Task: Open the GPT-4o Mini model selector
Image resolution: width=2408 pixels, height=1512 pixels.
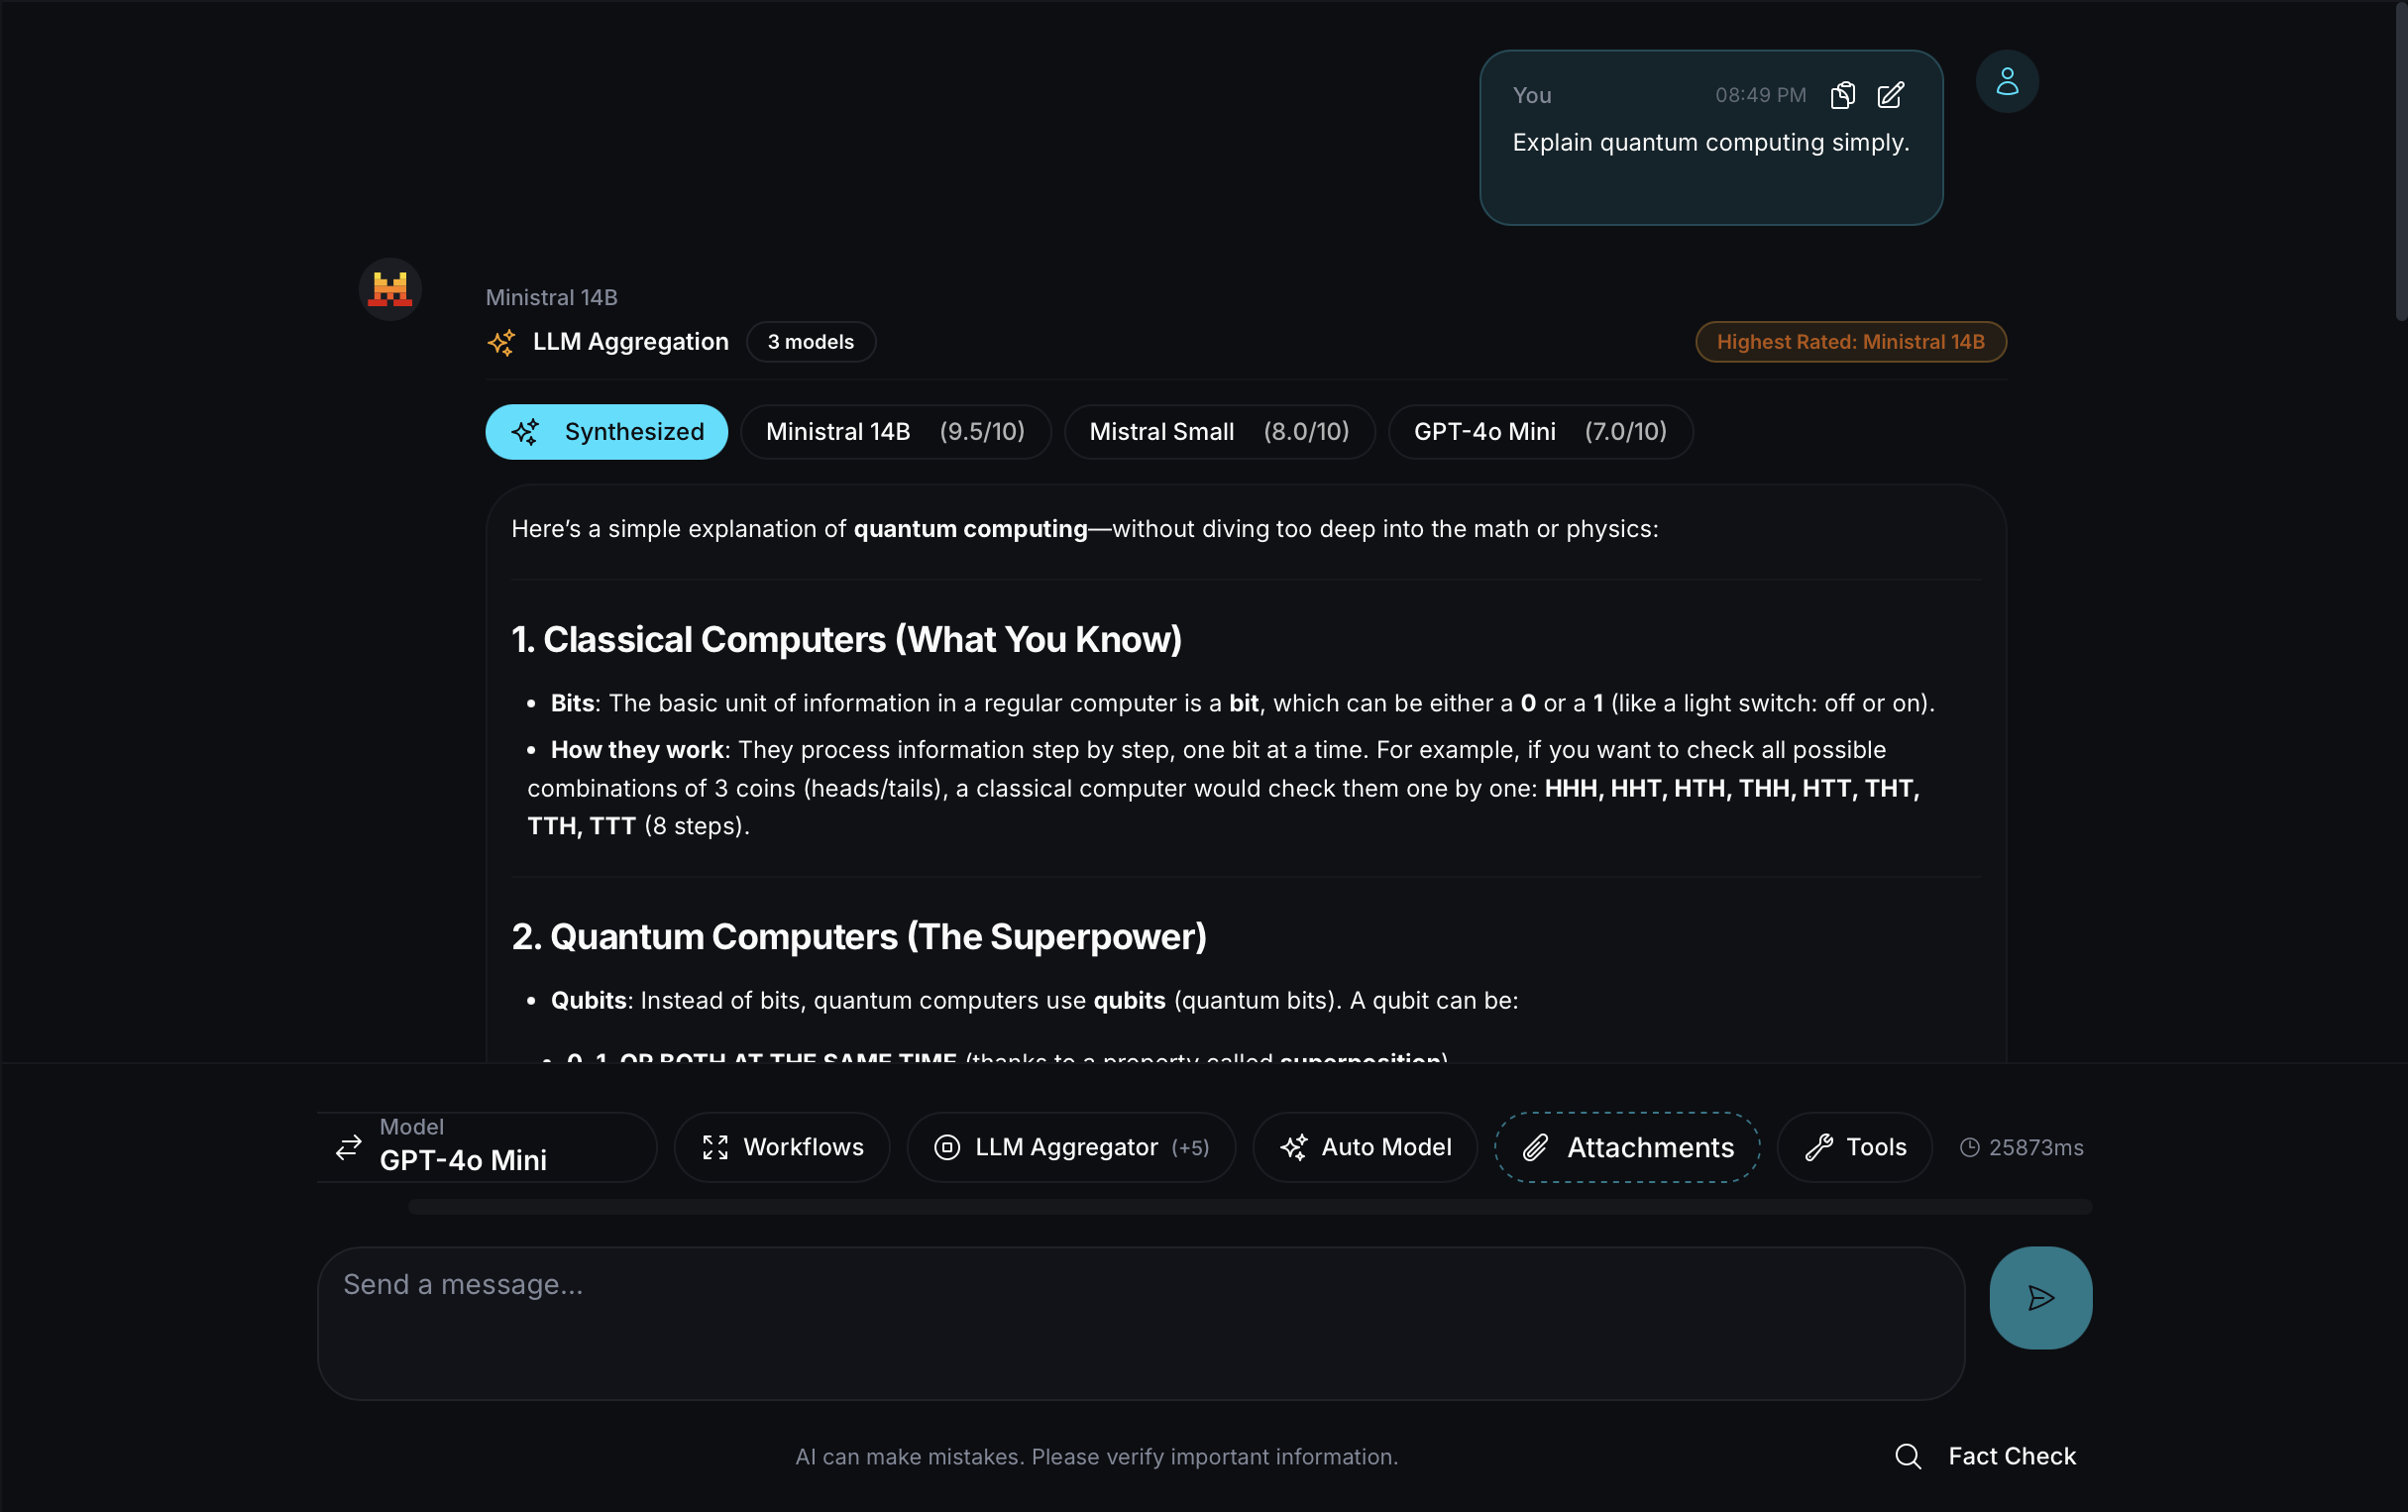Action: (x=484, y=1146)
